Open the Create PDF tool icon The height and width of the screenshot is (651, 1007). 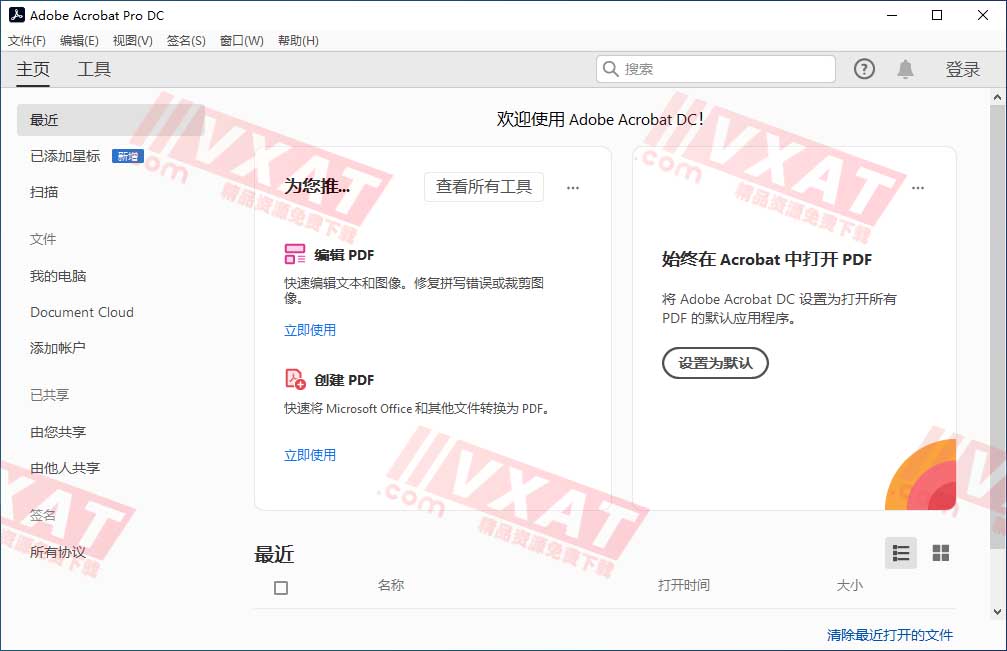(295, 380)
